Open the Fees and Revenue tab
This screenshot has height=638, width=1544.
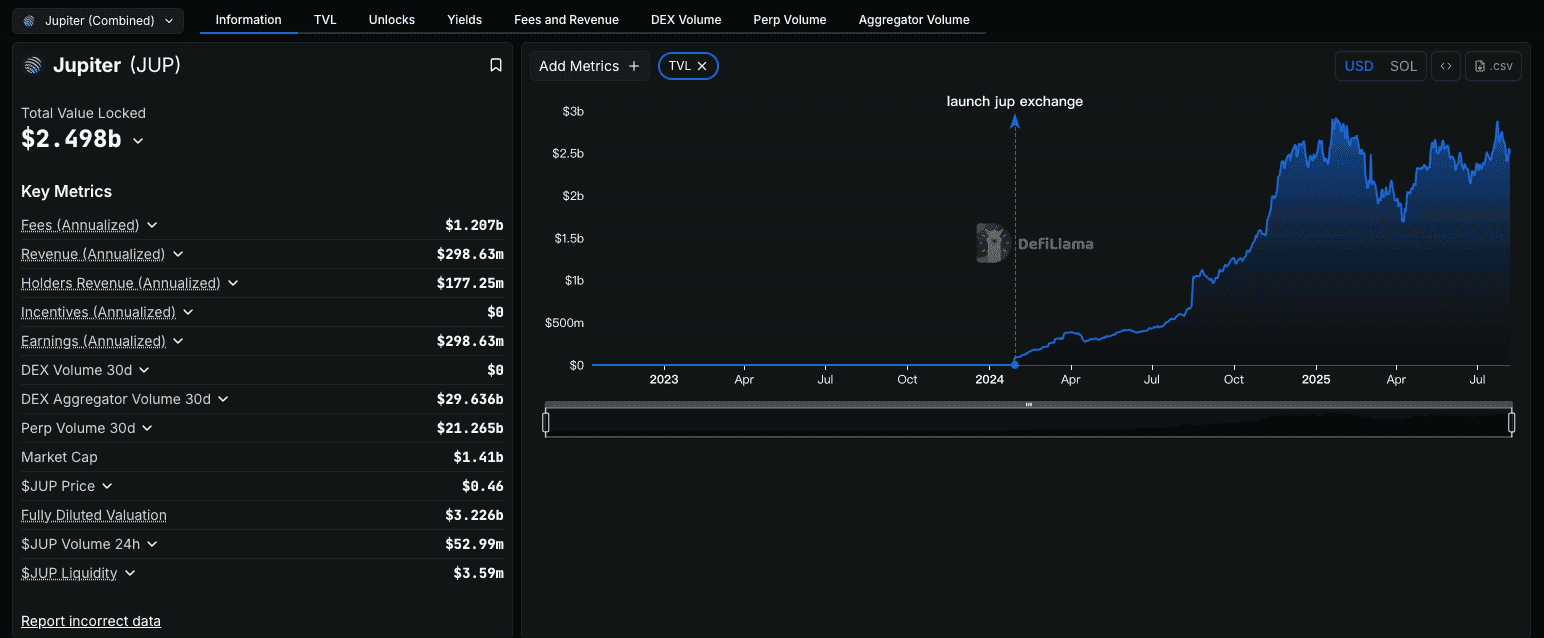click(x=566, y=20)
